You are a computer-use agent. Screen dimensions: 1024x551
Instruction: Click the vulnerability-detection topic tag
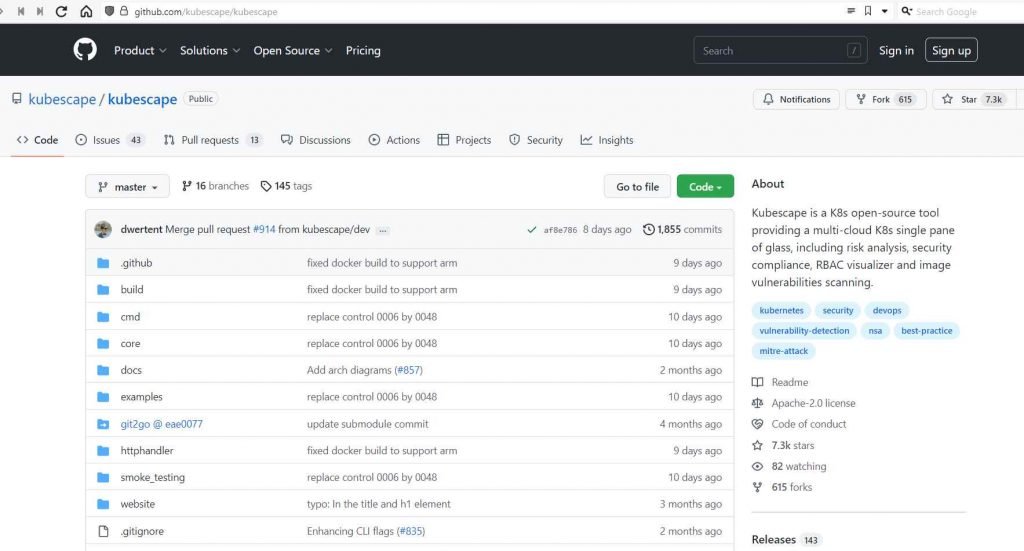(x=804, y=330)
